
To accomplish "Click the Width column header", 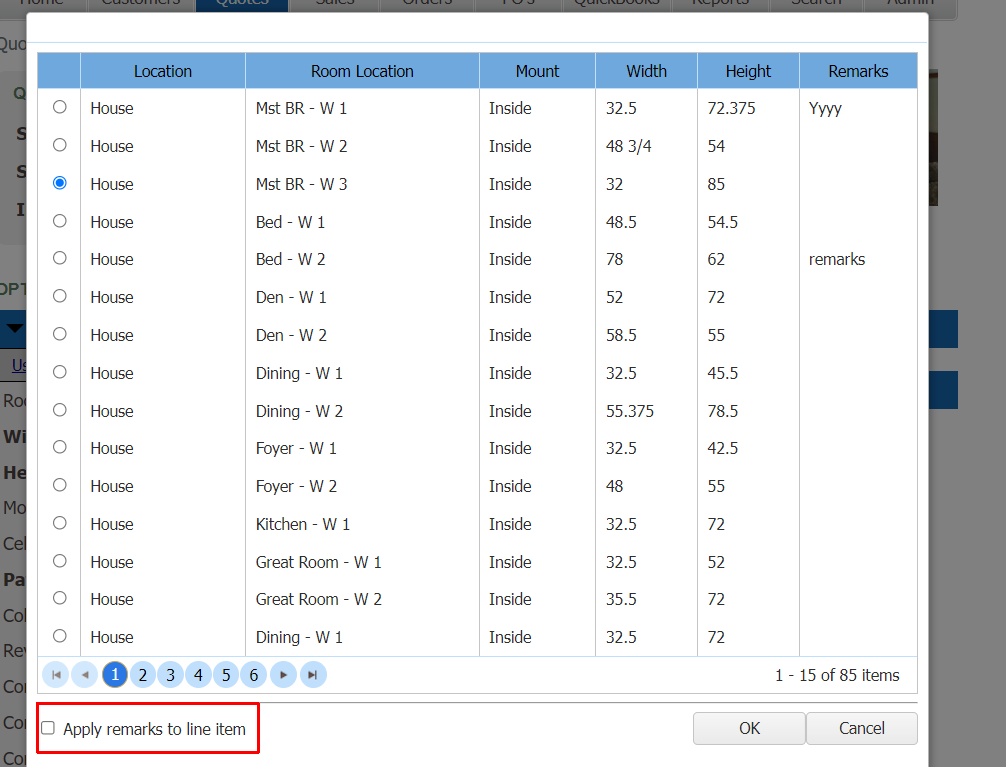I will pos(647,71).
